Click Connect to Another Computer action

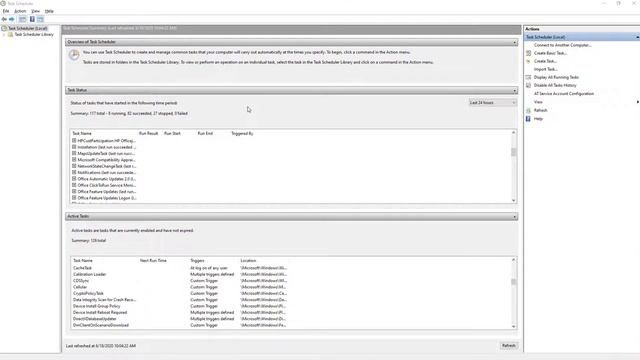coord(562,45)
